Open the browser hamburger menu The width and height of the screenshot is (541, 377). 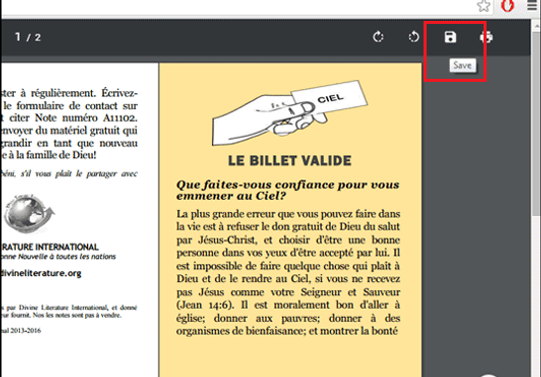[532, 6]
